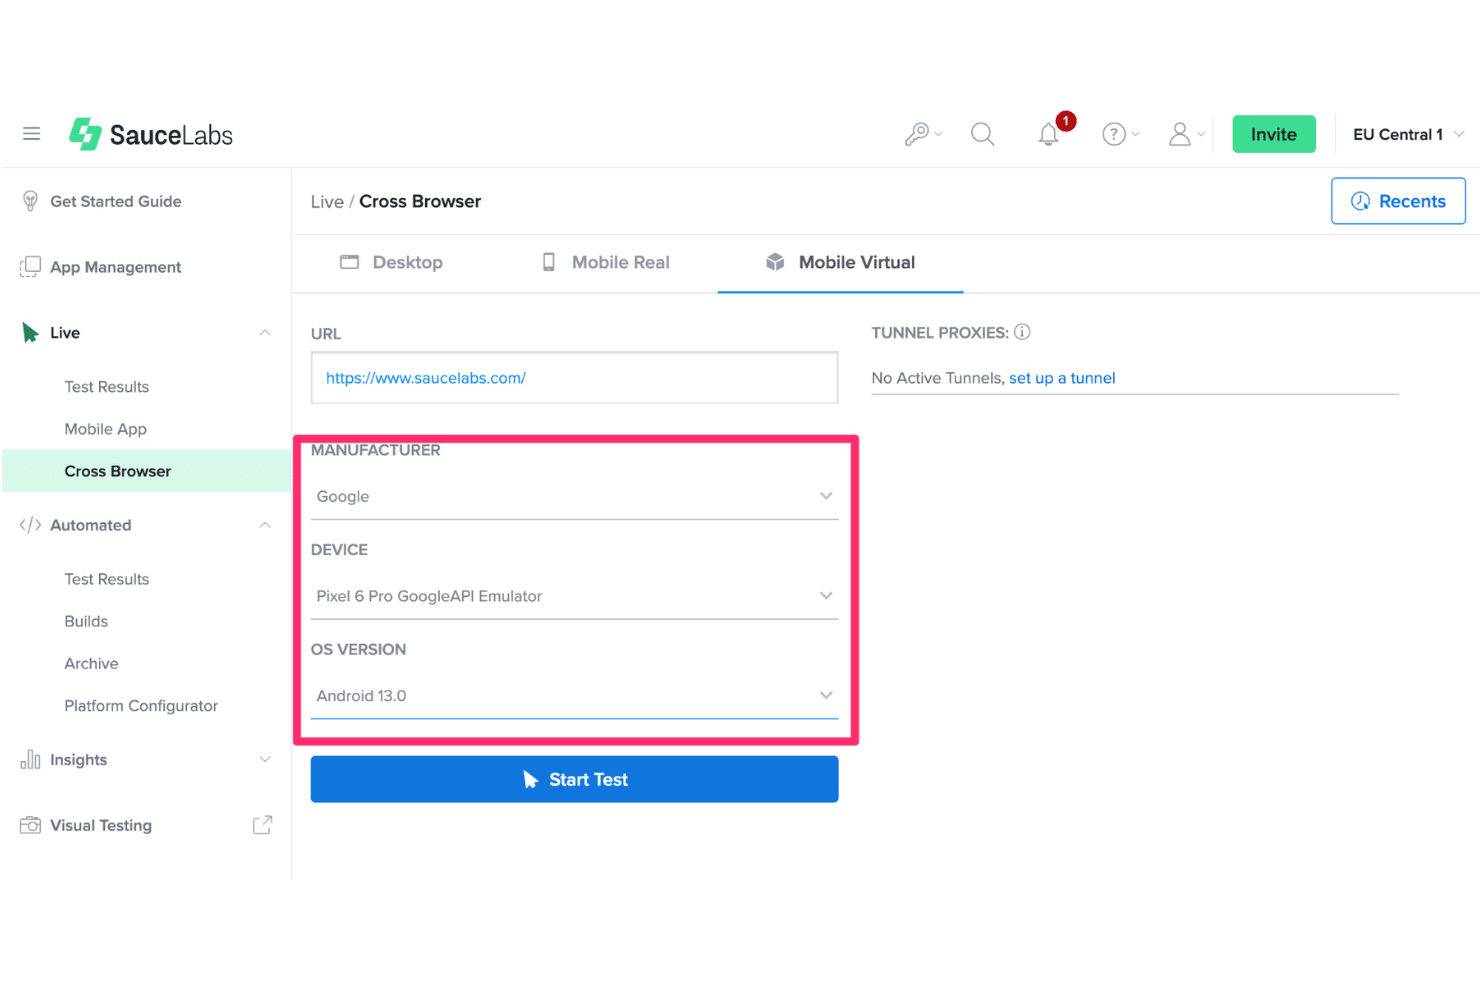
Task: Click the set up a tunnel link
Action: pyautogui.click(x=1062, y=378)
